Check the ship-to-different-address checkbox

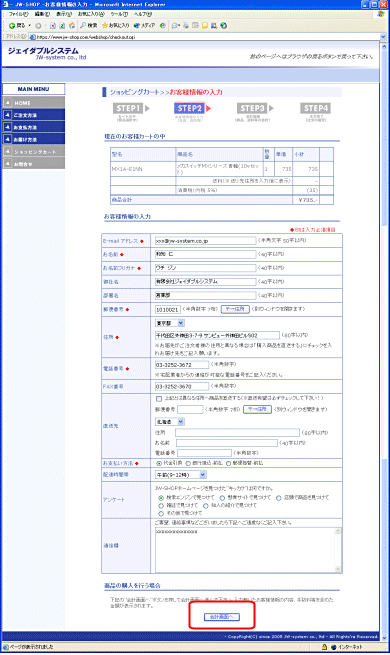click(x=159, y=399)
